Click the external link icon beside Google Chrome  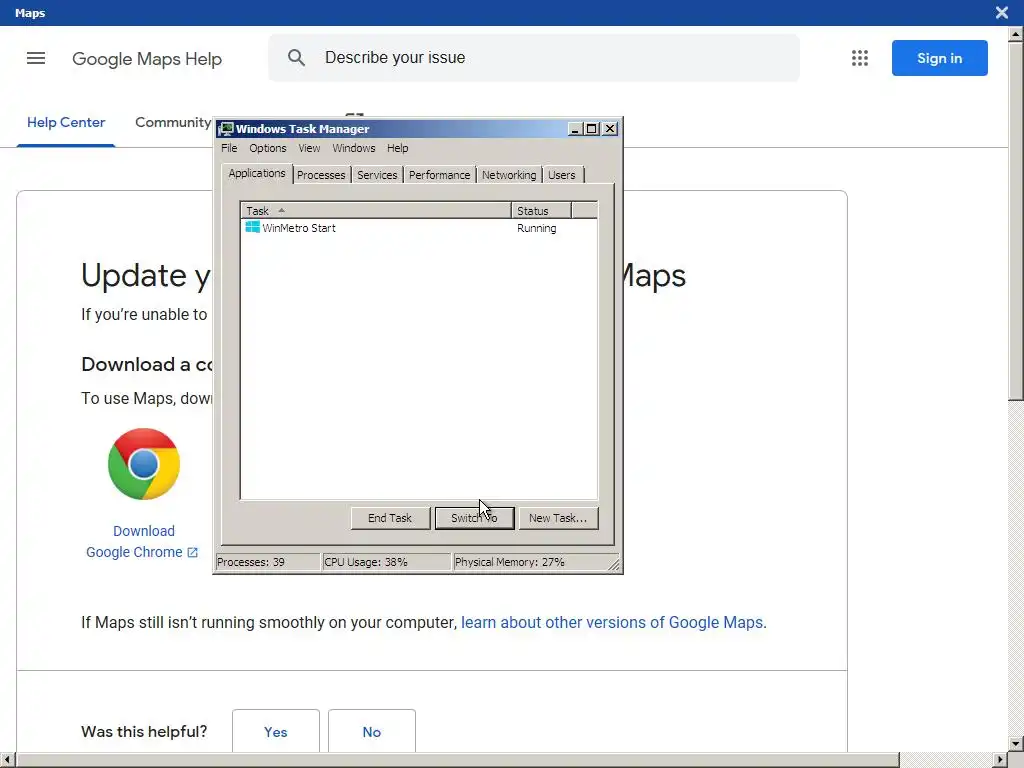[x=192, y=552]
